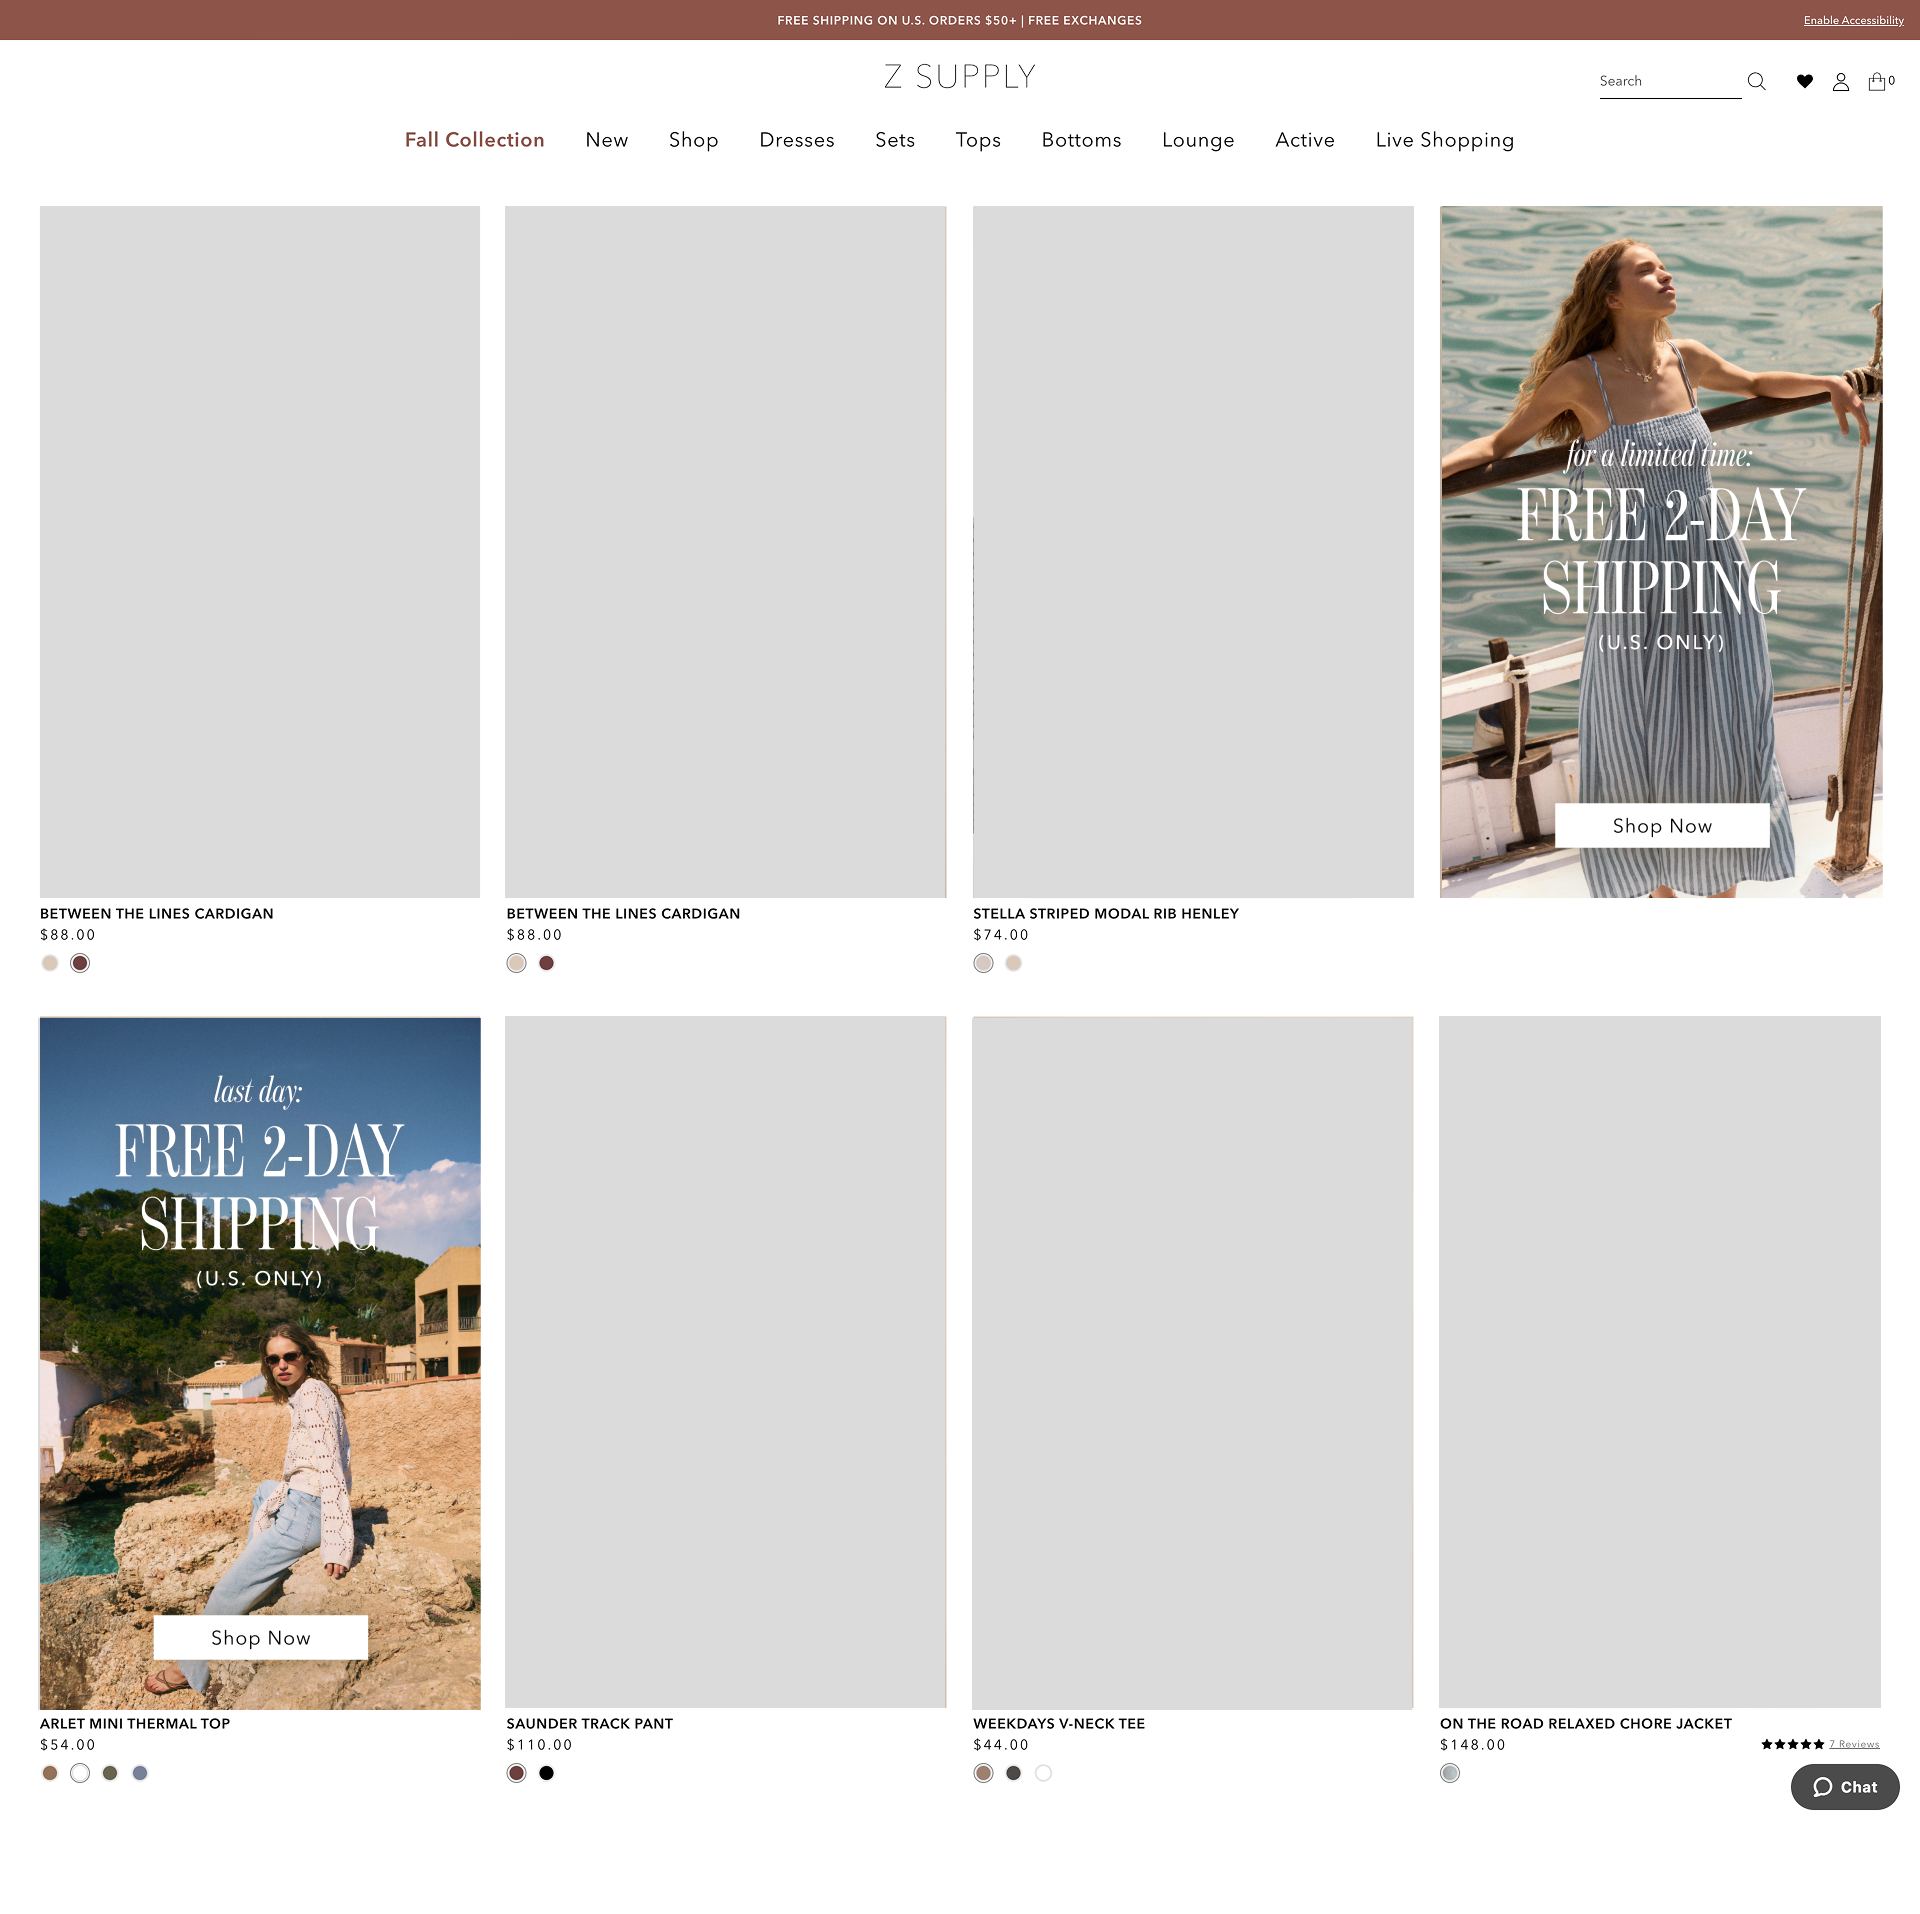Open the shopping bag cart icon
Screen dimensions: 1920x1914
(1877, 81)
